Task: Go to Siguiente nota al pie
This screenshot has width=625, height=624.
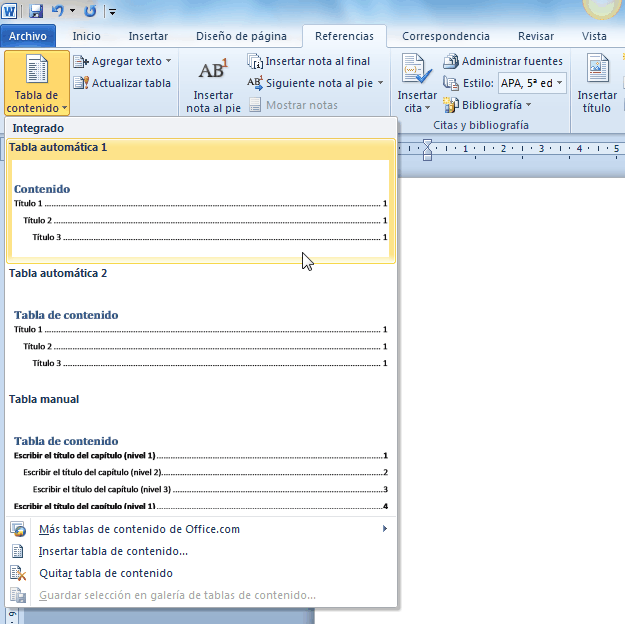Action: 311,83
